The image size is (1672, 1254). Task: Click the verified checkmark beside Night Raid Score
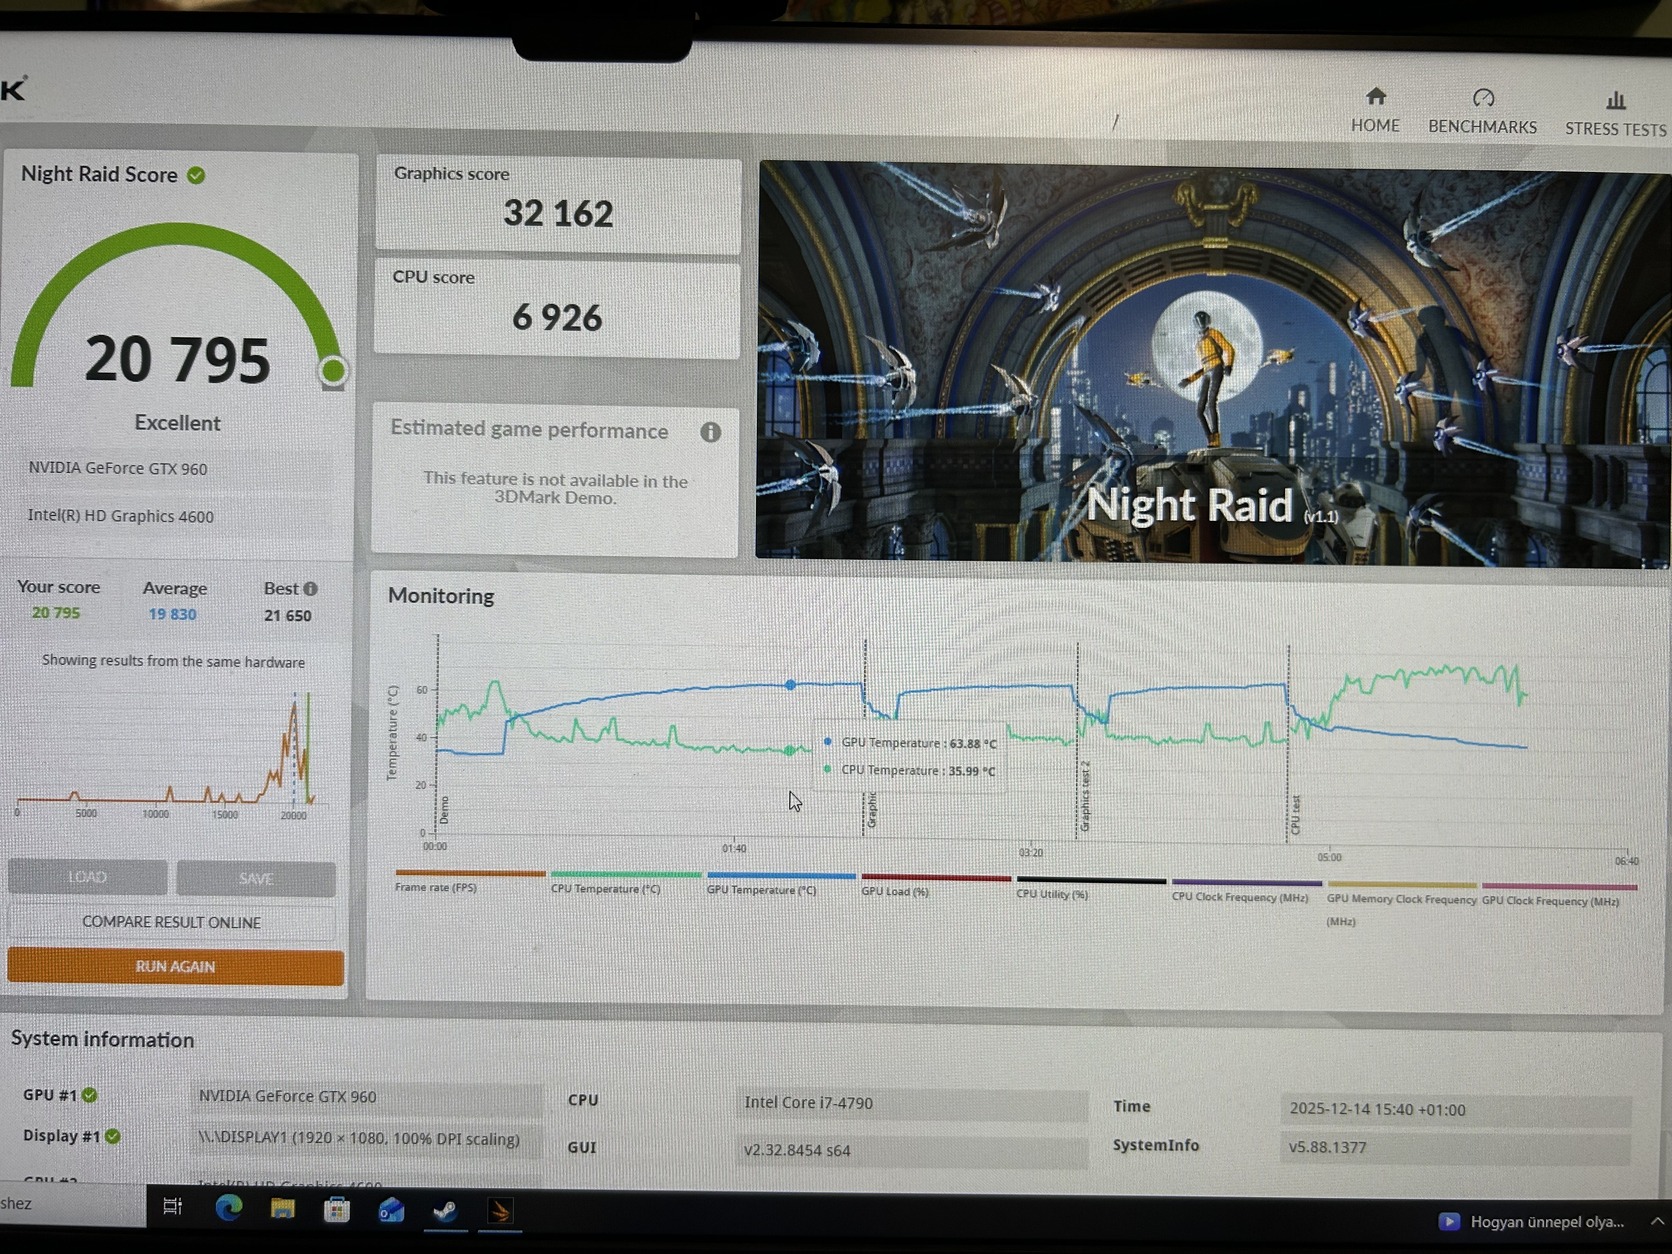point(196,175)
